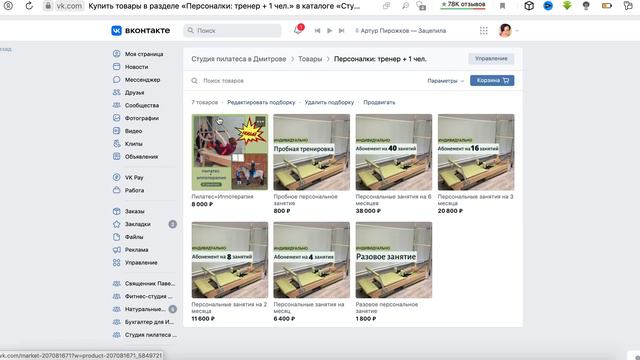Reload the page with browser refresh icon
This screenshot has width=640, height=360.
click(29, 6)
